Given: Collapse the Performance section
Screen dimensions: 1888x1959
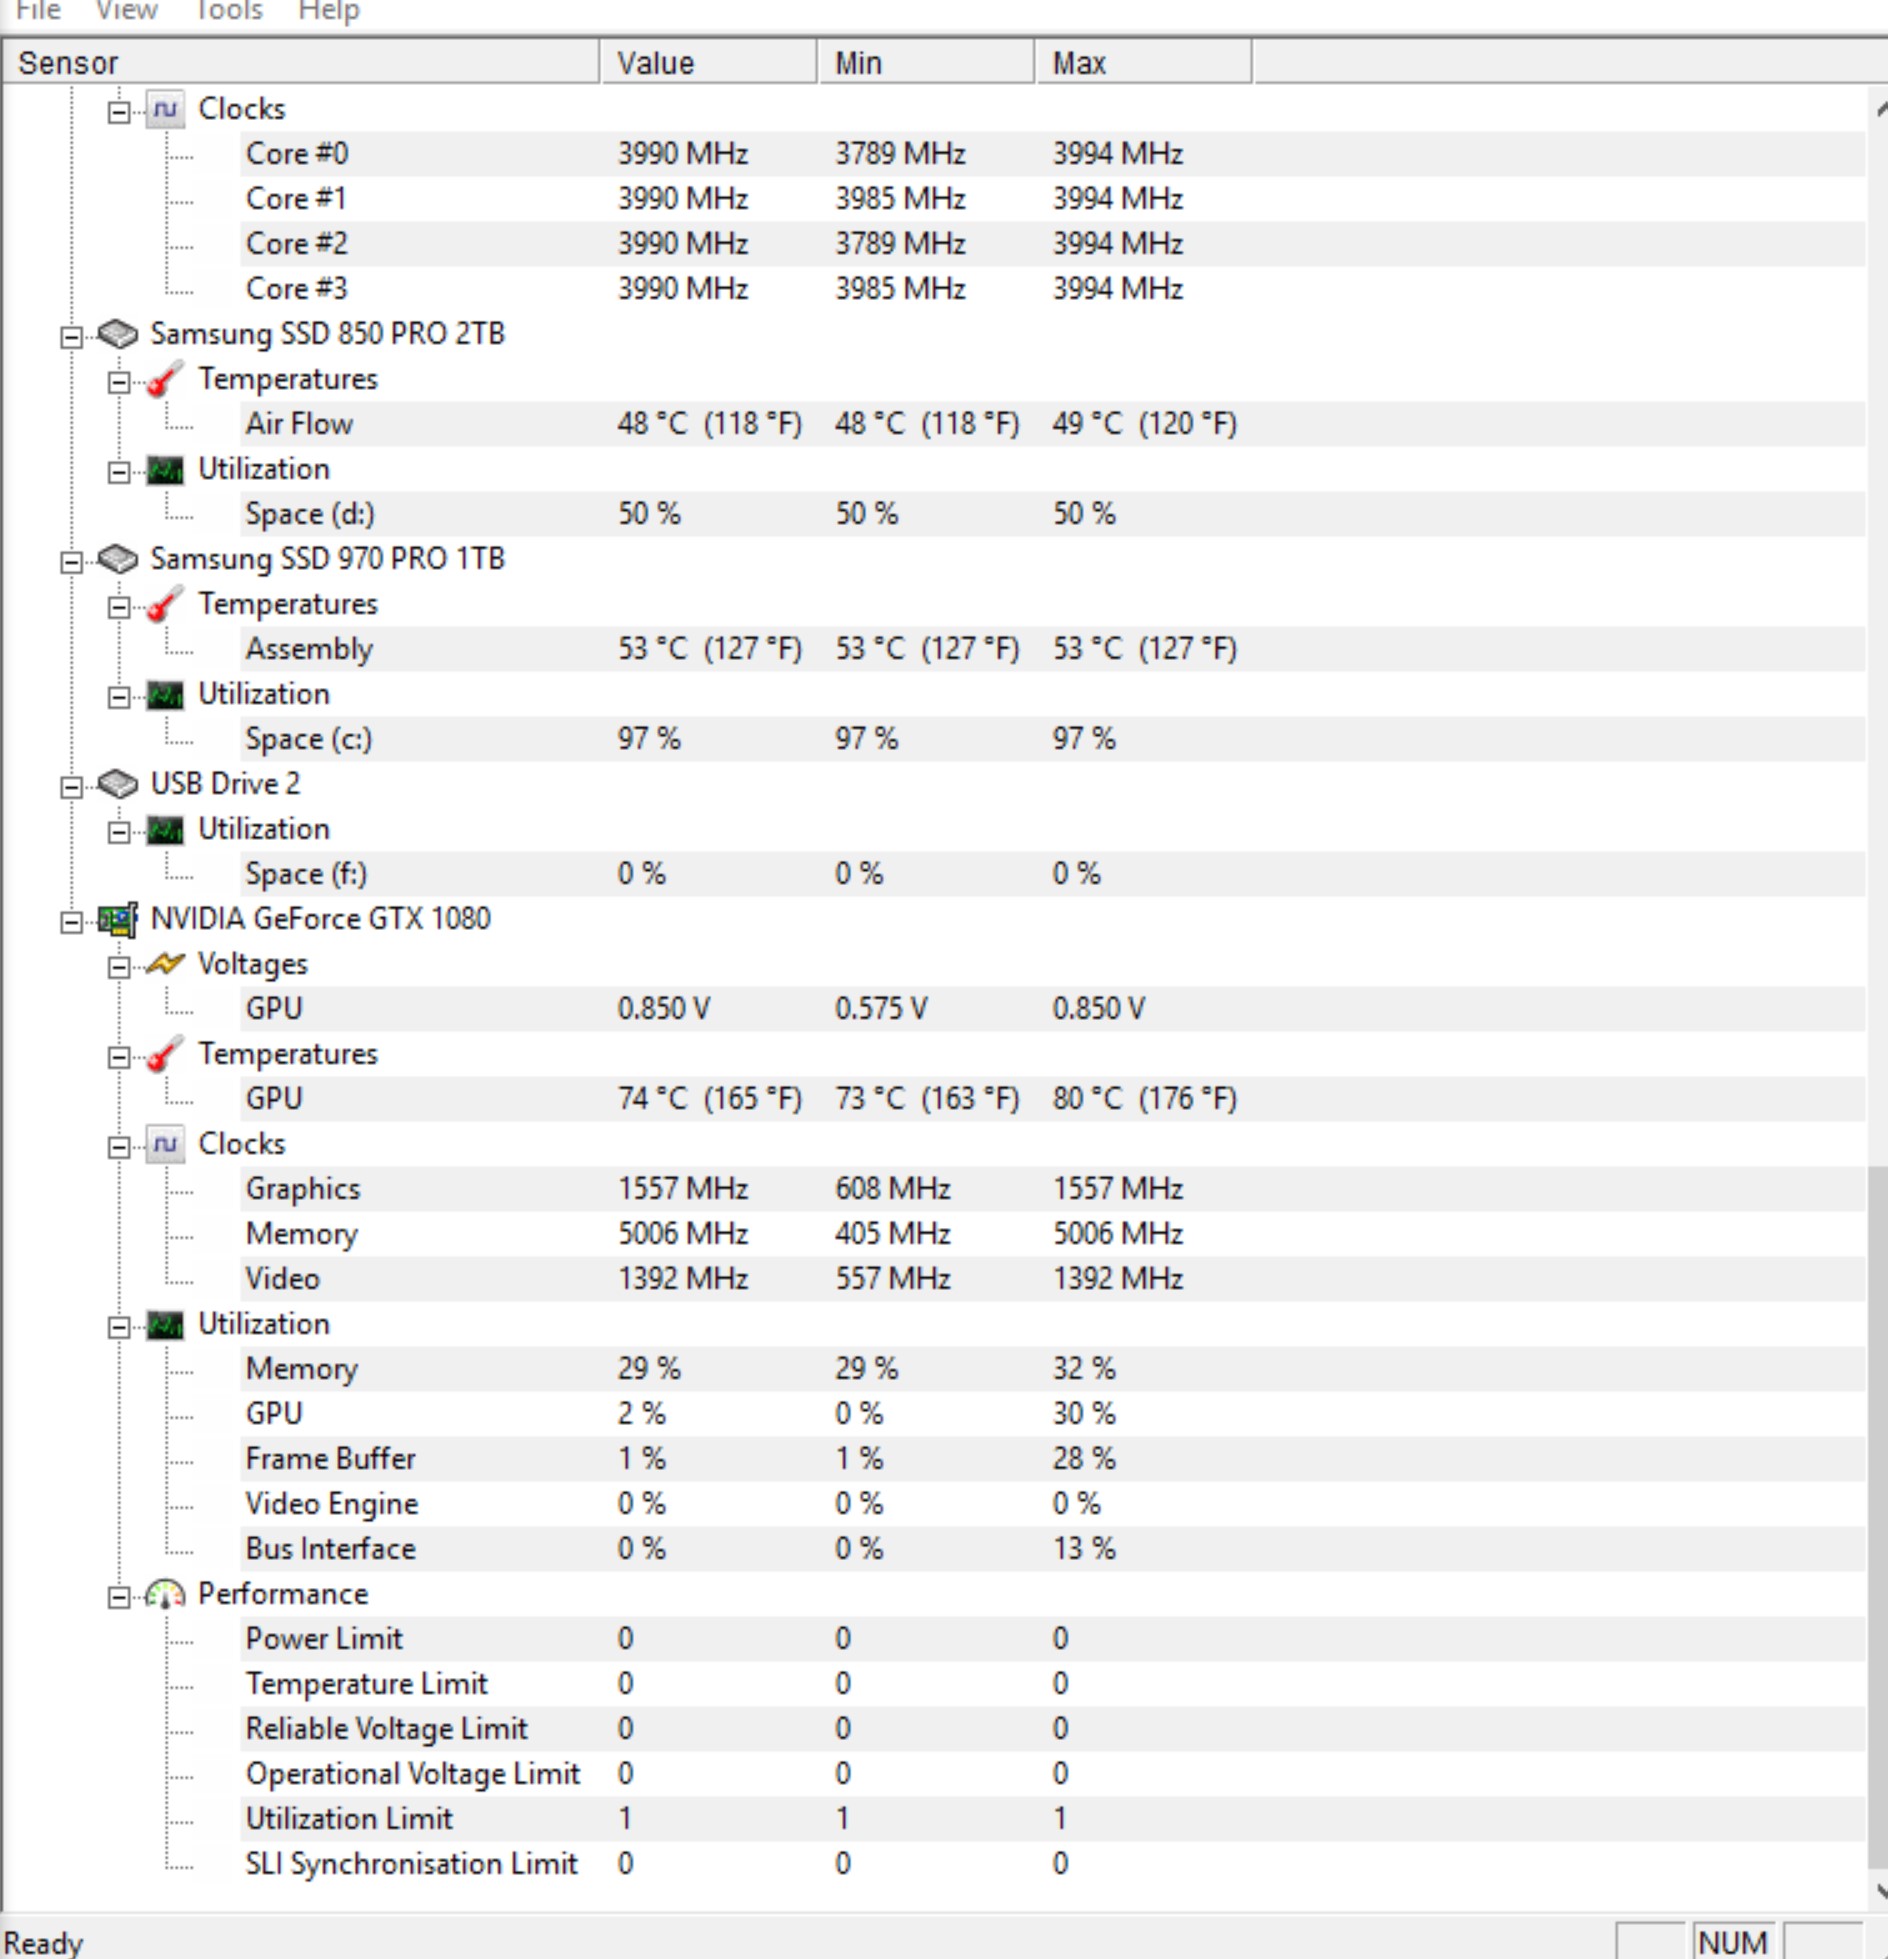Looking at the screenshot, I should [118, 1597].
